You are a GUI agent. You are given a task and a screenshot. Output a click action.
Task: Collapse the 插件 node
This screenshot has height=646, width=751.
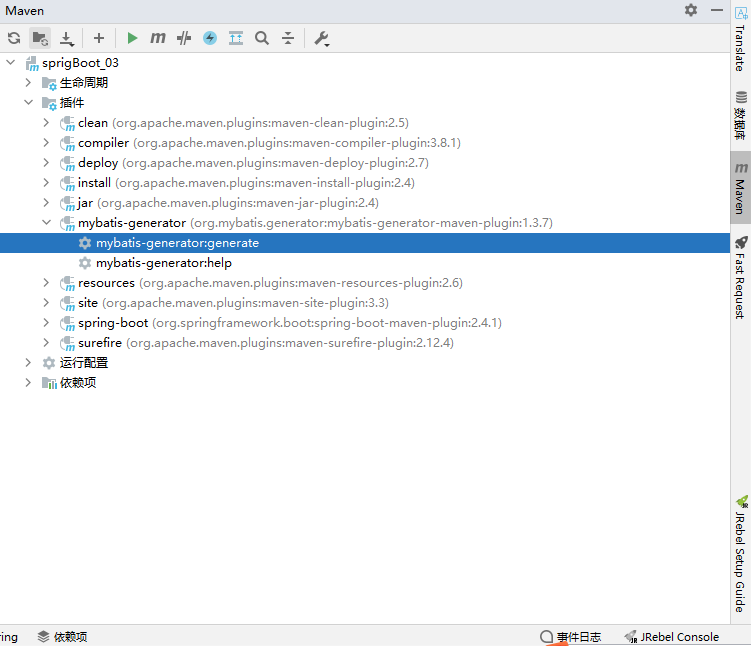(x=28, y=102)
